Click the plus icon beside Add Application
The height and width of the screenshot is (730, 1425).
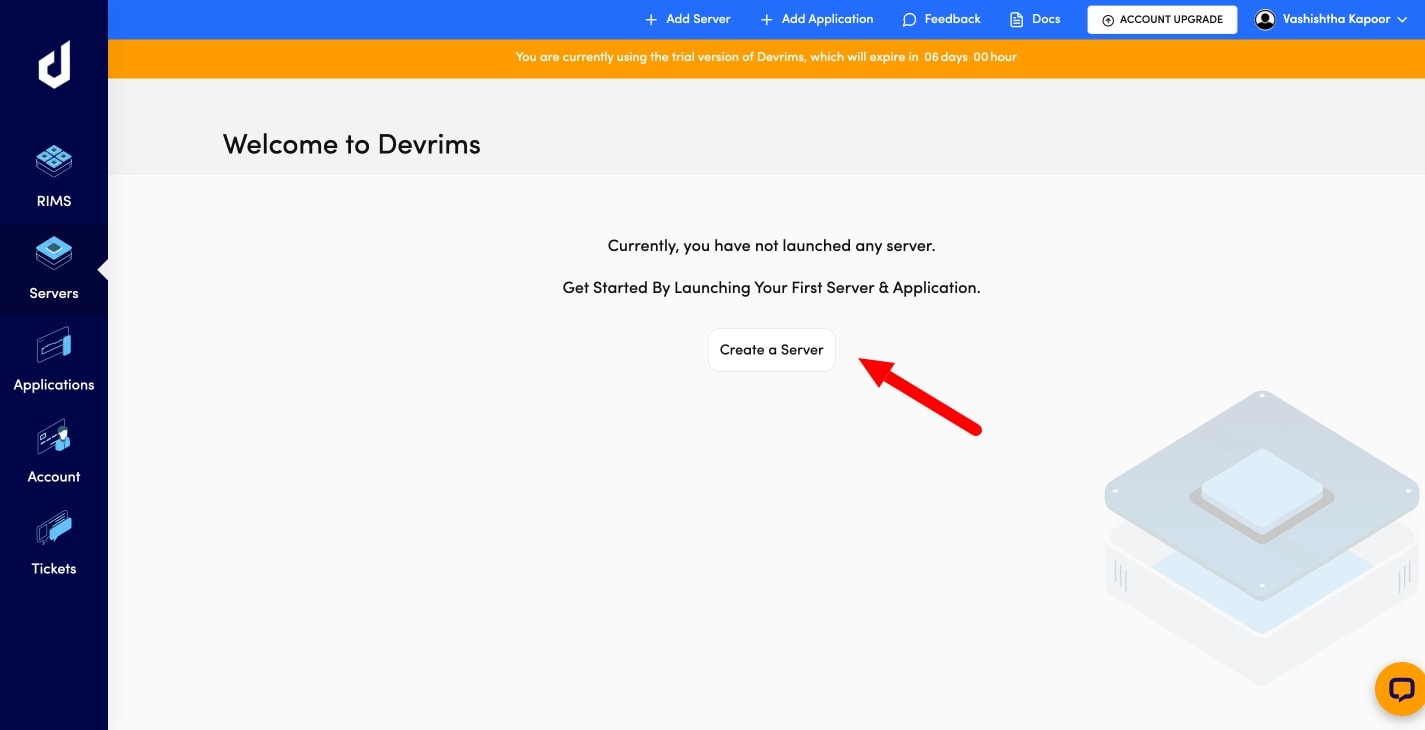[767, 20]
